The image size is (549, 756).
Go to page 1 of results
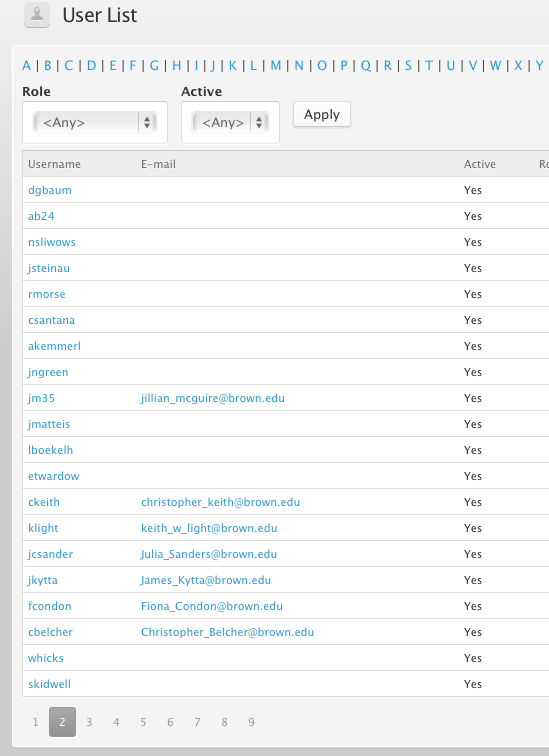click(x=35, y=722)
